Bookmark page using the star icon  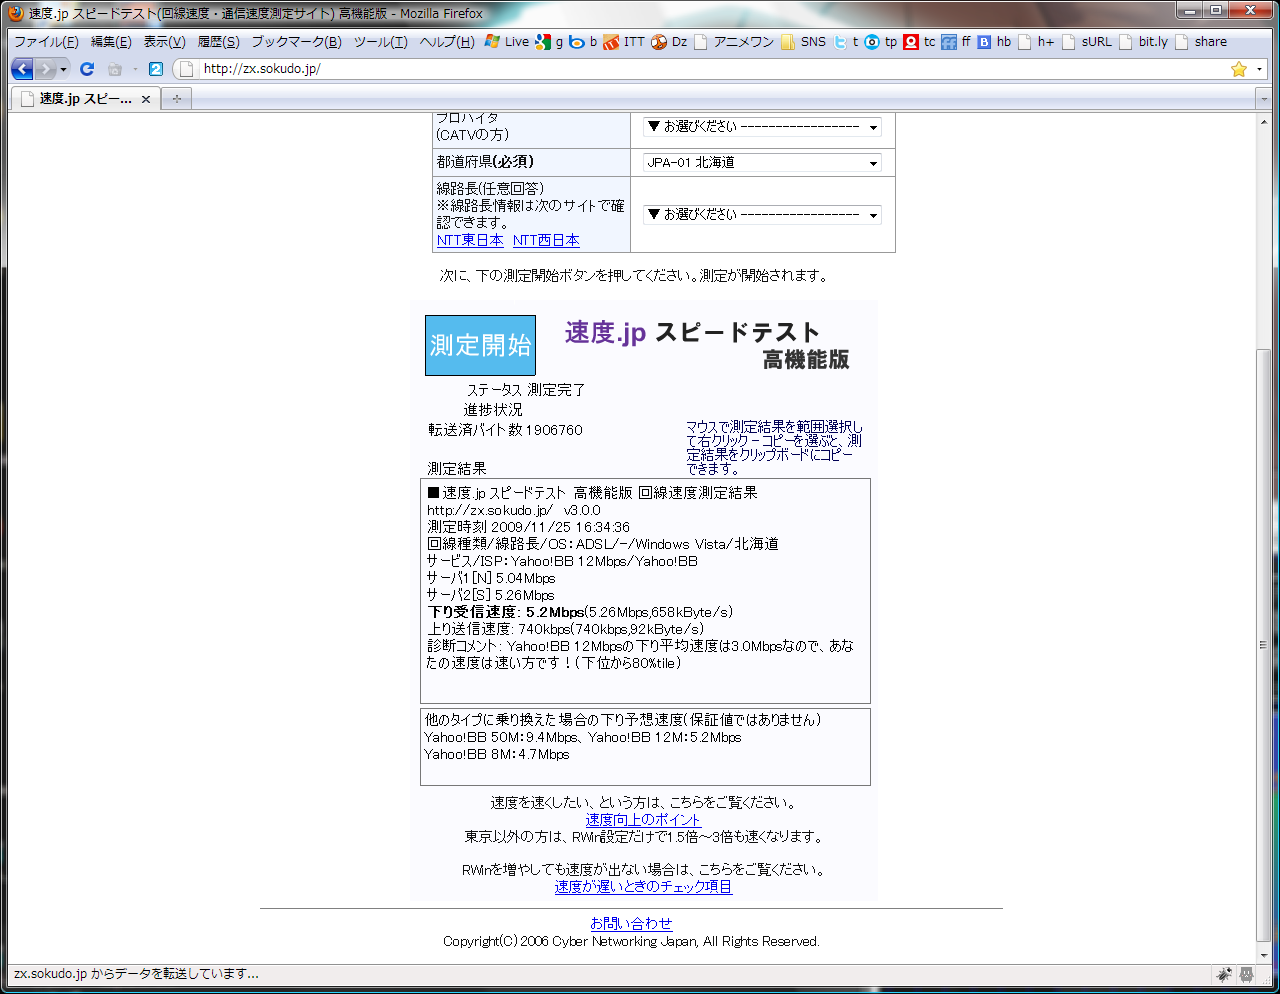click(1239, 69)
